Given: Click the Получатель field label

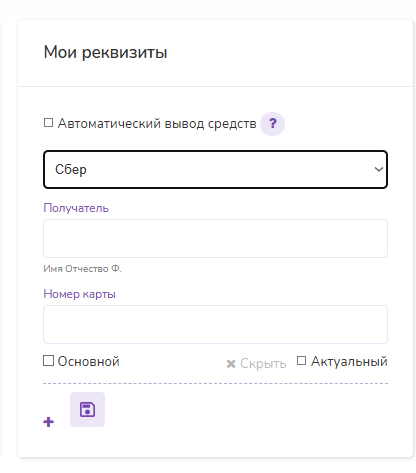Looking at the screenshot, I should (76, 208).
